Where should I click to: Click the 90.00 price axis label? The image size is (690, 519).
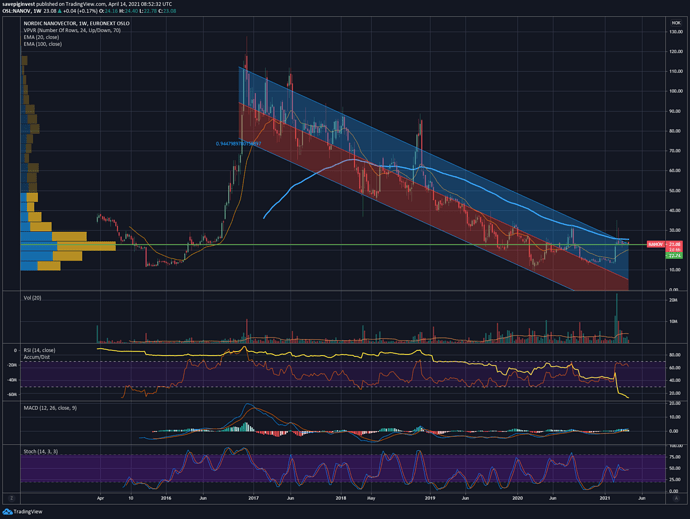(x=676, y=111)
